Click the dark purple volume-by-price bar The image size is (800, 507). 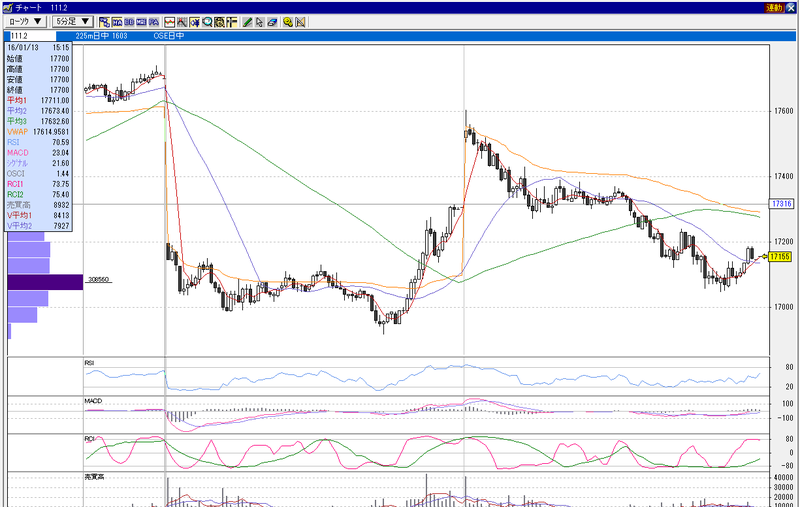coord(45,282)
